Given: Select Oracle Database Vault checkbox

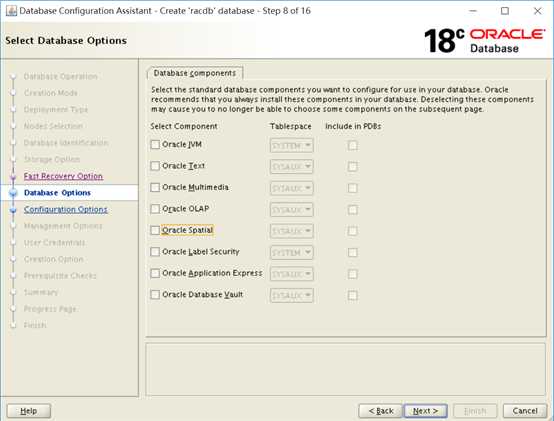Looking at the screenshot, I should coord(155,295).
